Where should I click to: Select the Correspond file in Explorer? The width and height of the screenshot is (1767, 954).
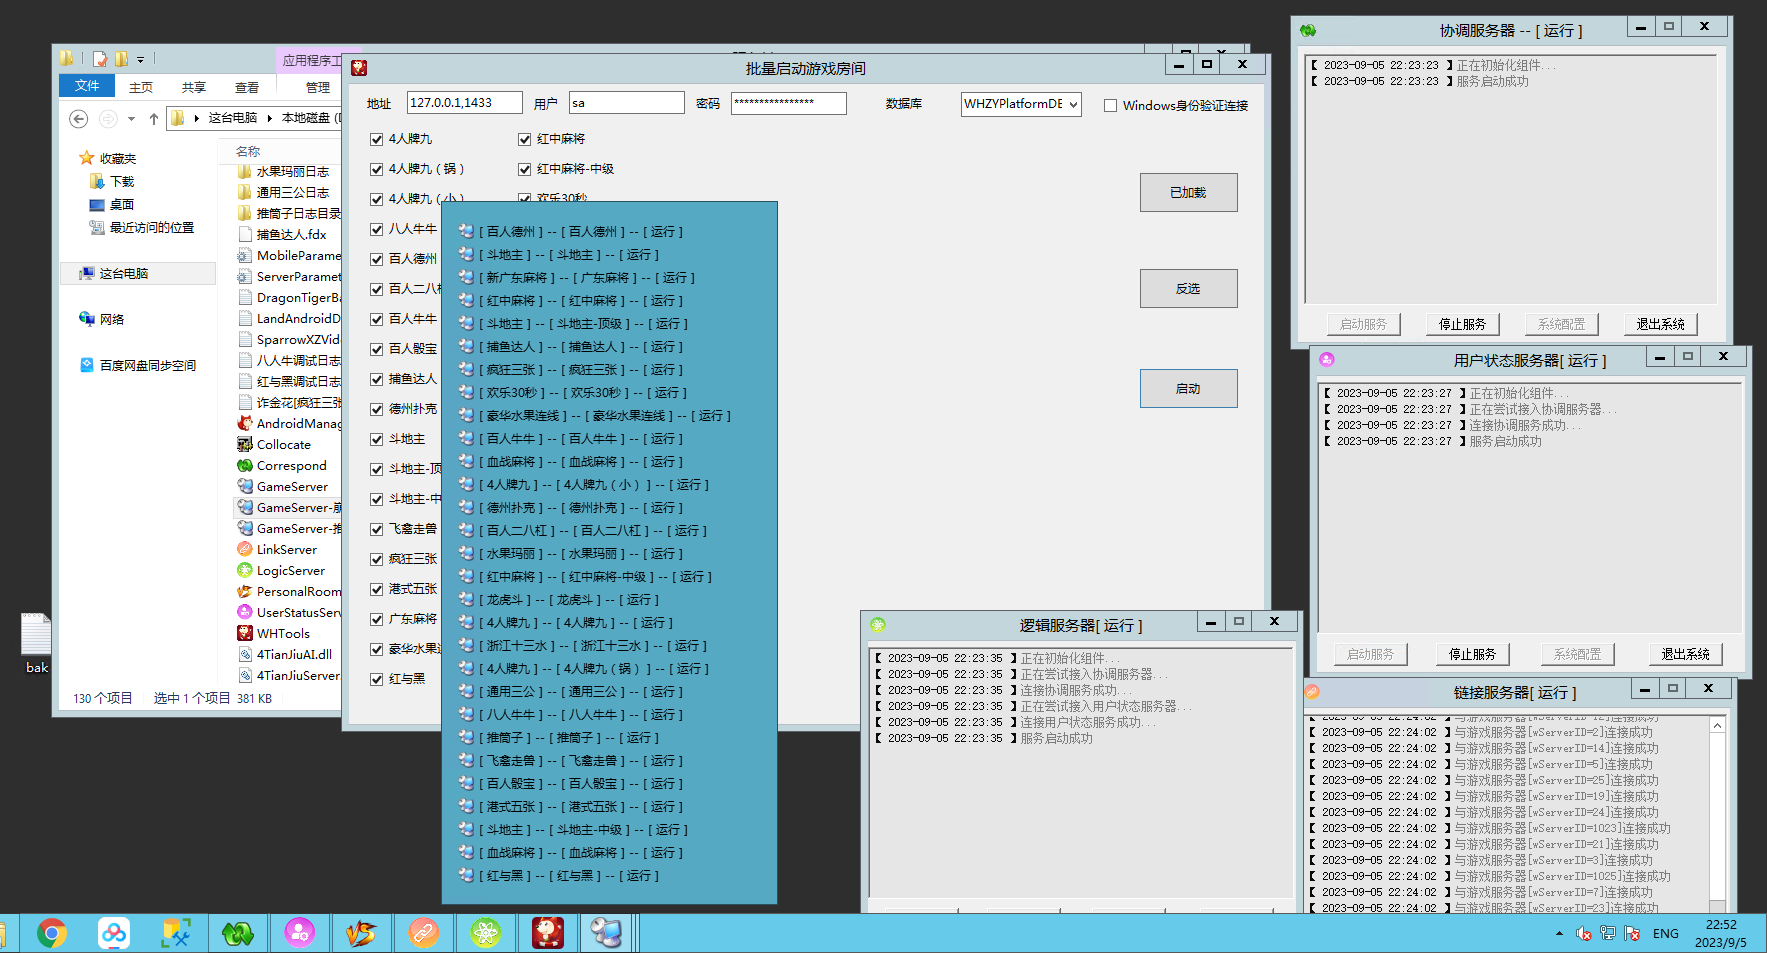[291, 466]
